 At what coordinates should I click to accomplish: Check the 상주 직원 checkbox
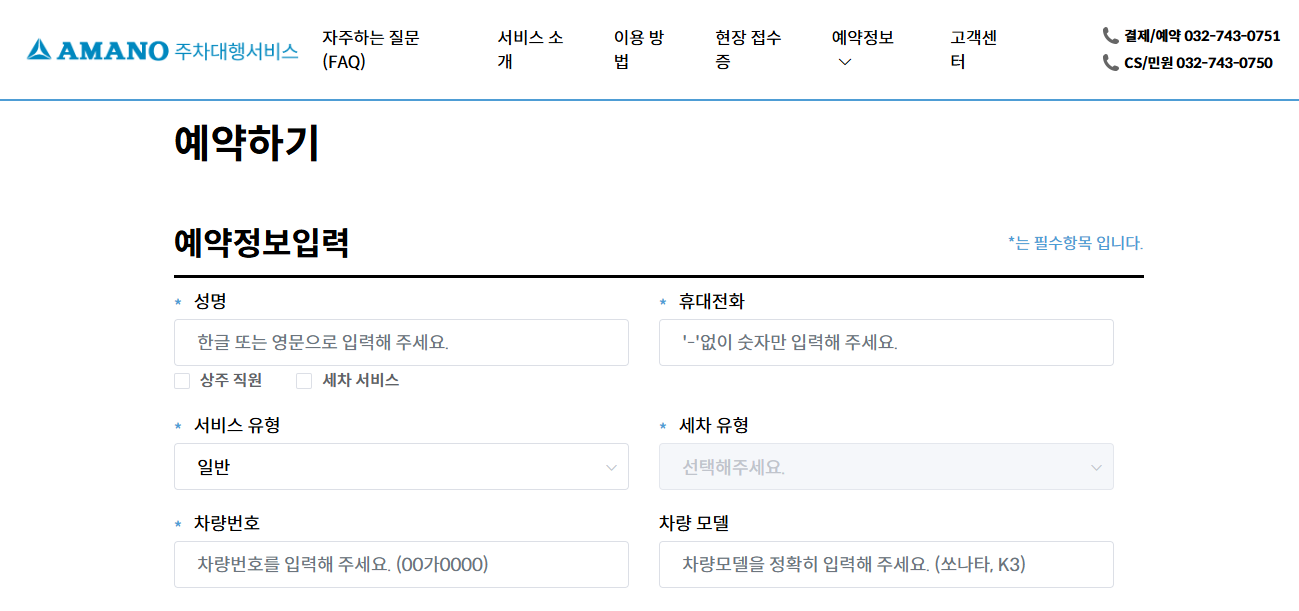(x=182, y=380)
